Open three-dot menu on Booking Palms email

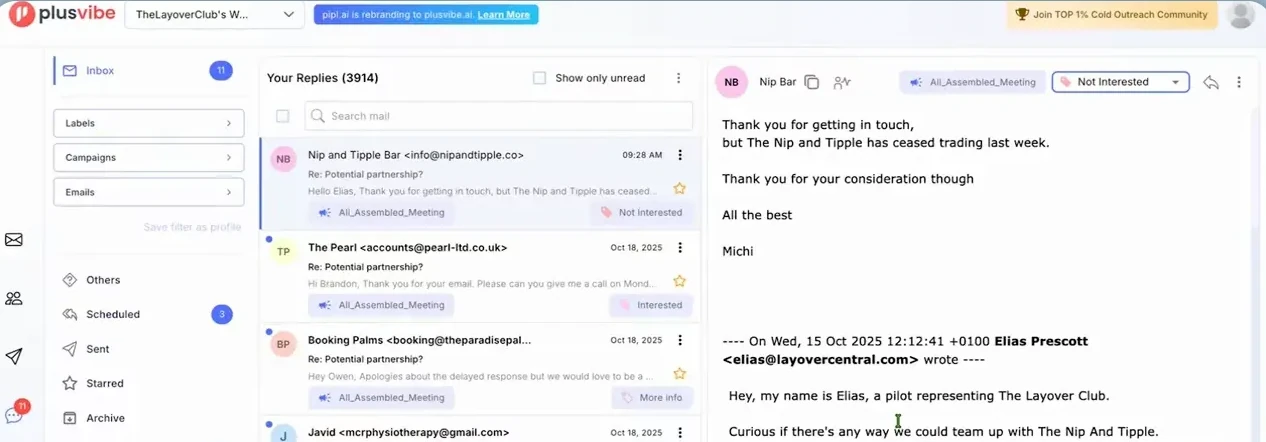coord(680,340)
